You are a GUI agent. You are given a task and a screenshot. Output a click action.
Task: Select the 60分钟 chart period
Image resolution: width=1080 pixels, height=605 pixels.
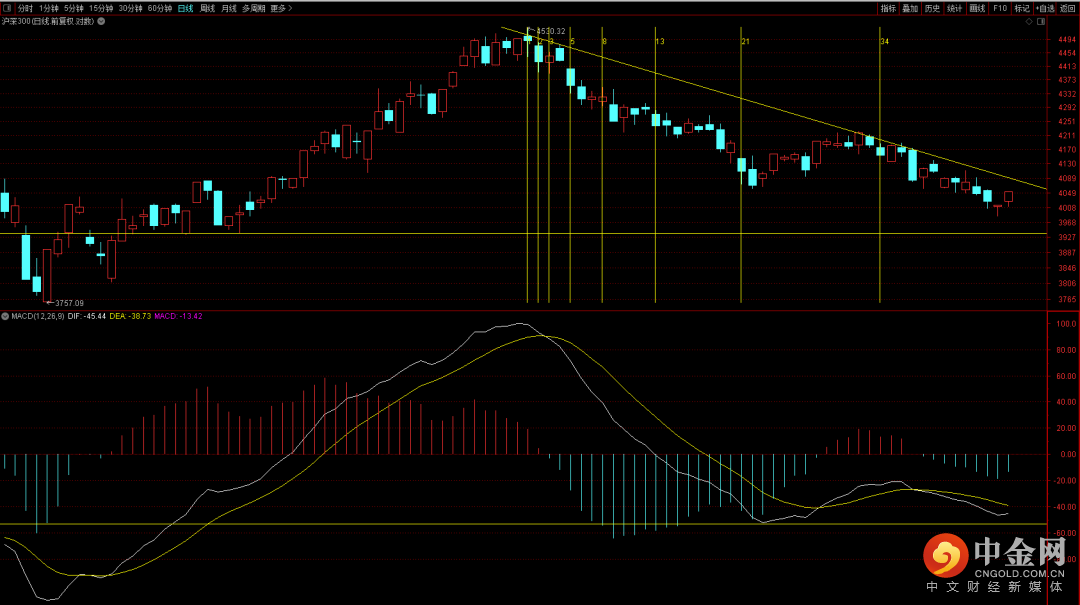(x=160, y=8)
